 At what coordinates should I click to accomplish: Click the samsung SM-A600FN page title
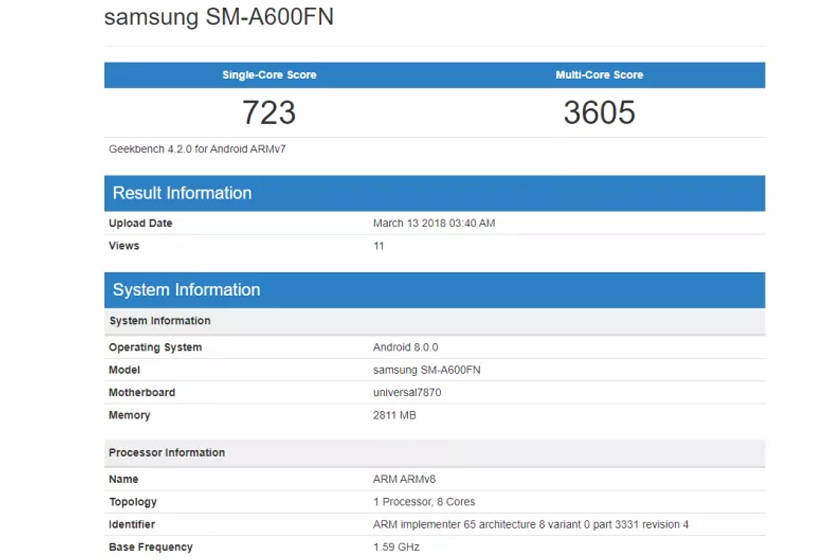pyautogui.click(x=219, y=17)
